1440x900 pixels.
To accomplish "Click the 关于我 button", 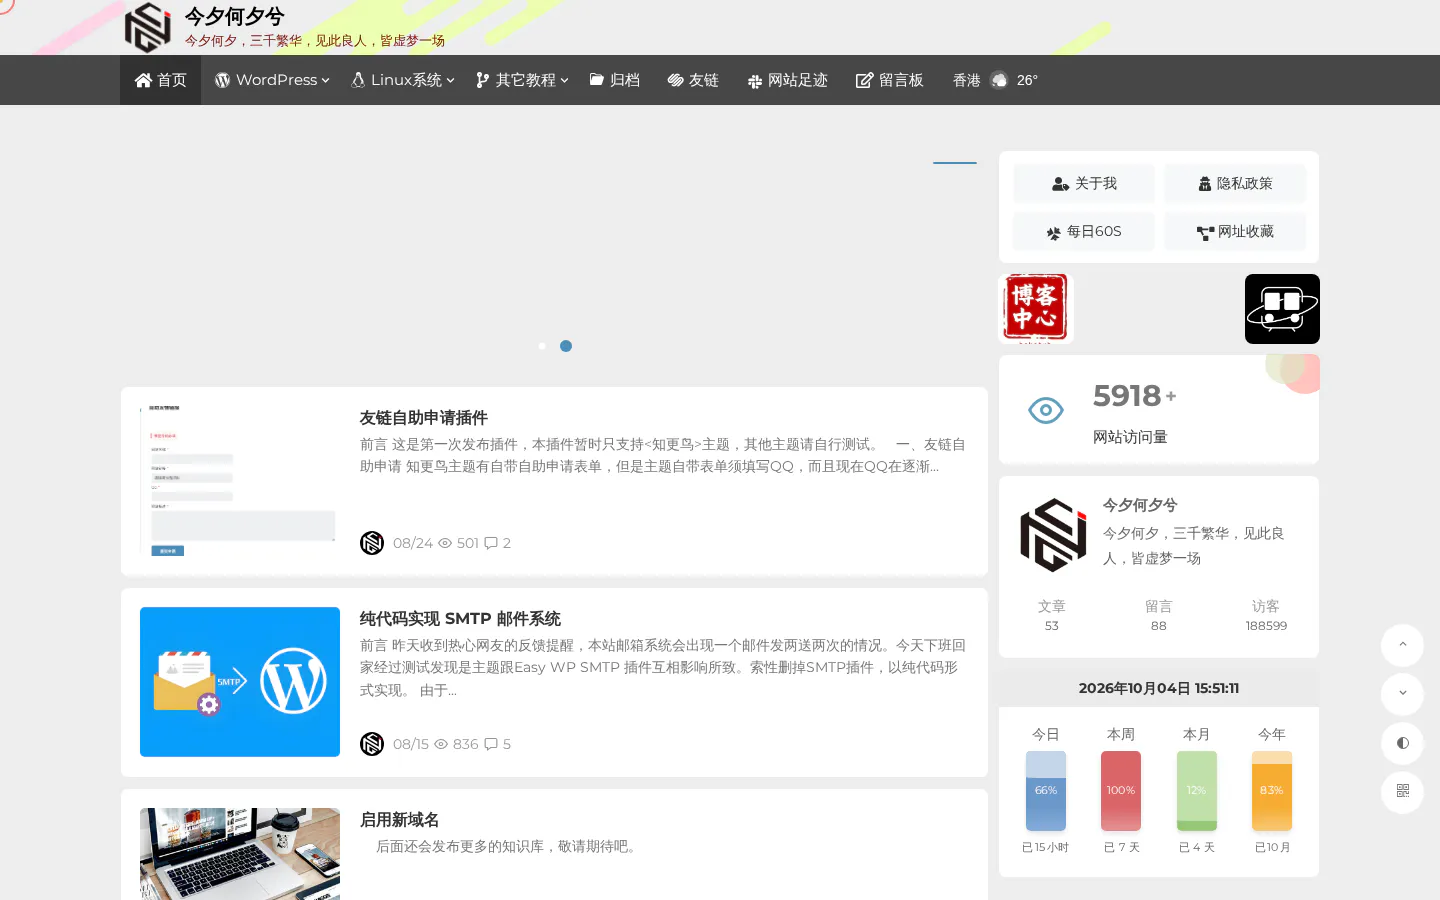I will 1084,184.
